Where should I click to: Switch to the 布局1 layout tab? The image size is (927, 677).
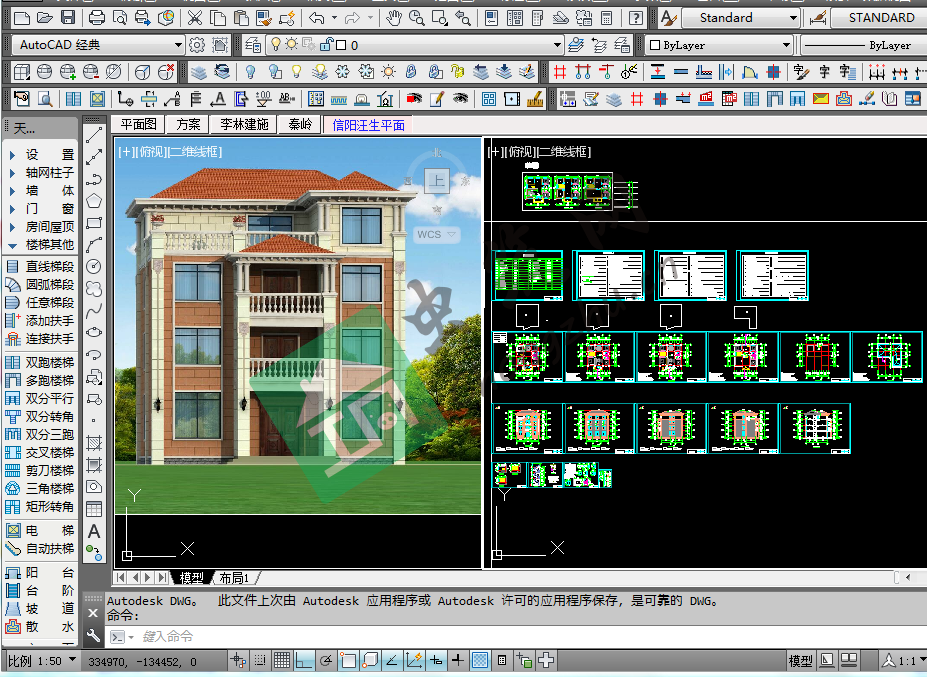(236, 578)
